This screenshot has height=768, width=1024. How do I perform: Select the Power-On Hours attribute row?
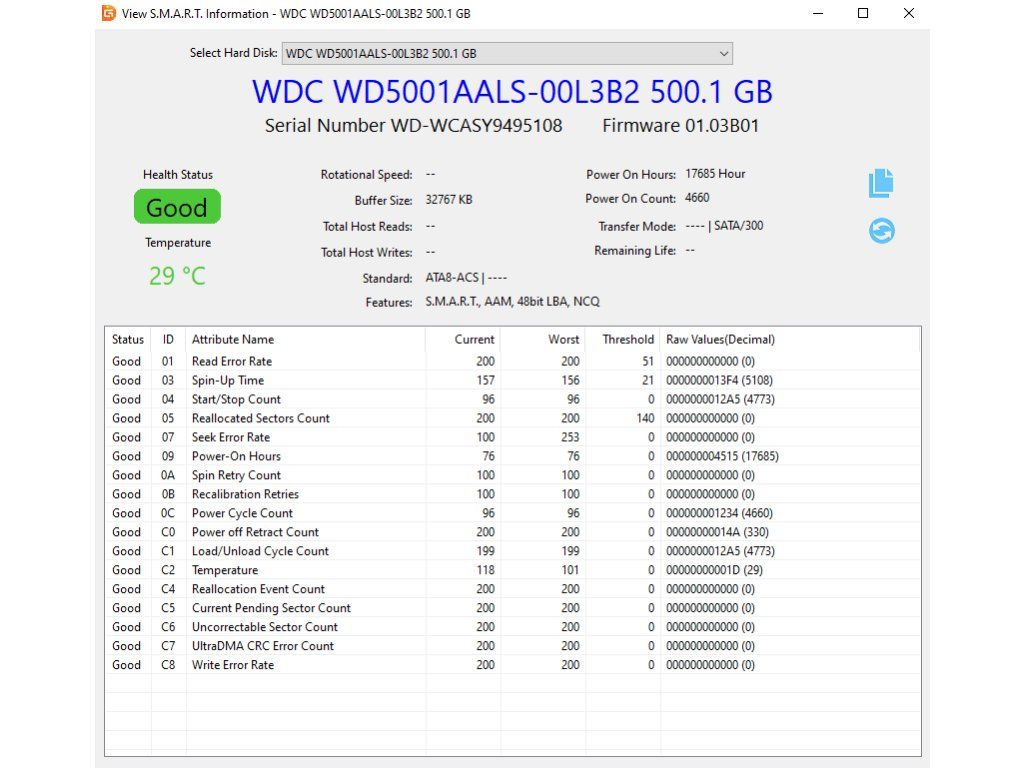236,456
